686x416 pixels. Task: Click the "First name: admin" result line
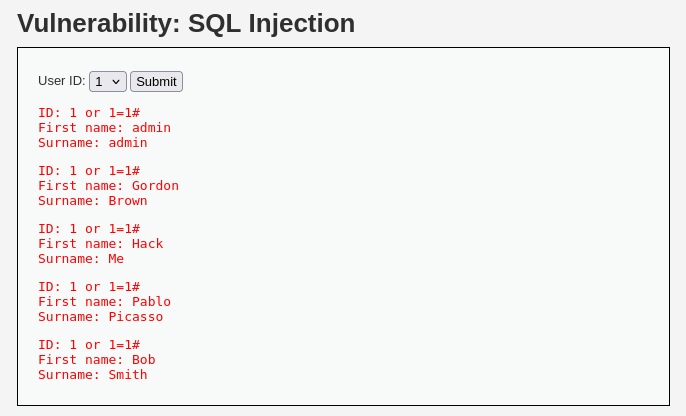105,128
